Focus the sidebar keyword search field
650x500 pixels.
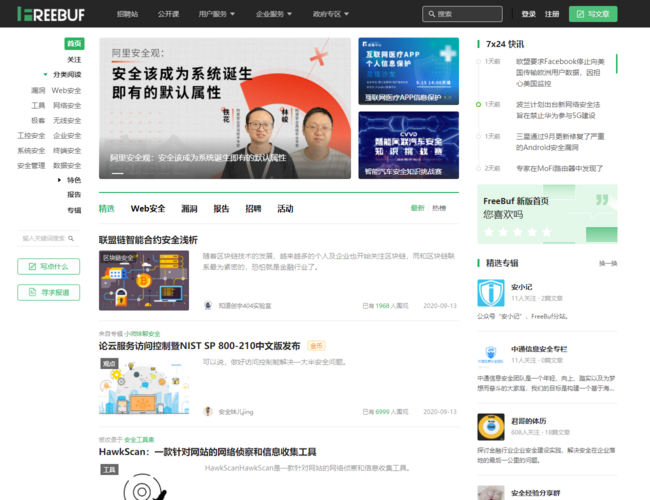click(x=49, y=238)
